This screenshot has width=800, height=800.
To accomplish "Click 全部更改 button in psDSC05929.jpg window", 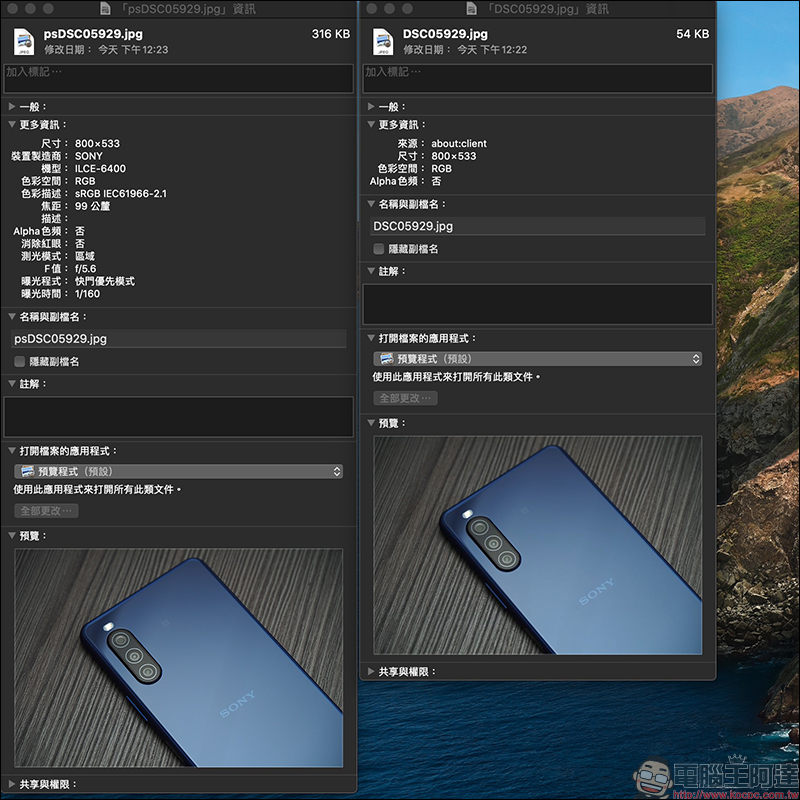I will pos(46,511).
